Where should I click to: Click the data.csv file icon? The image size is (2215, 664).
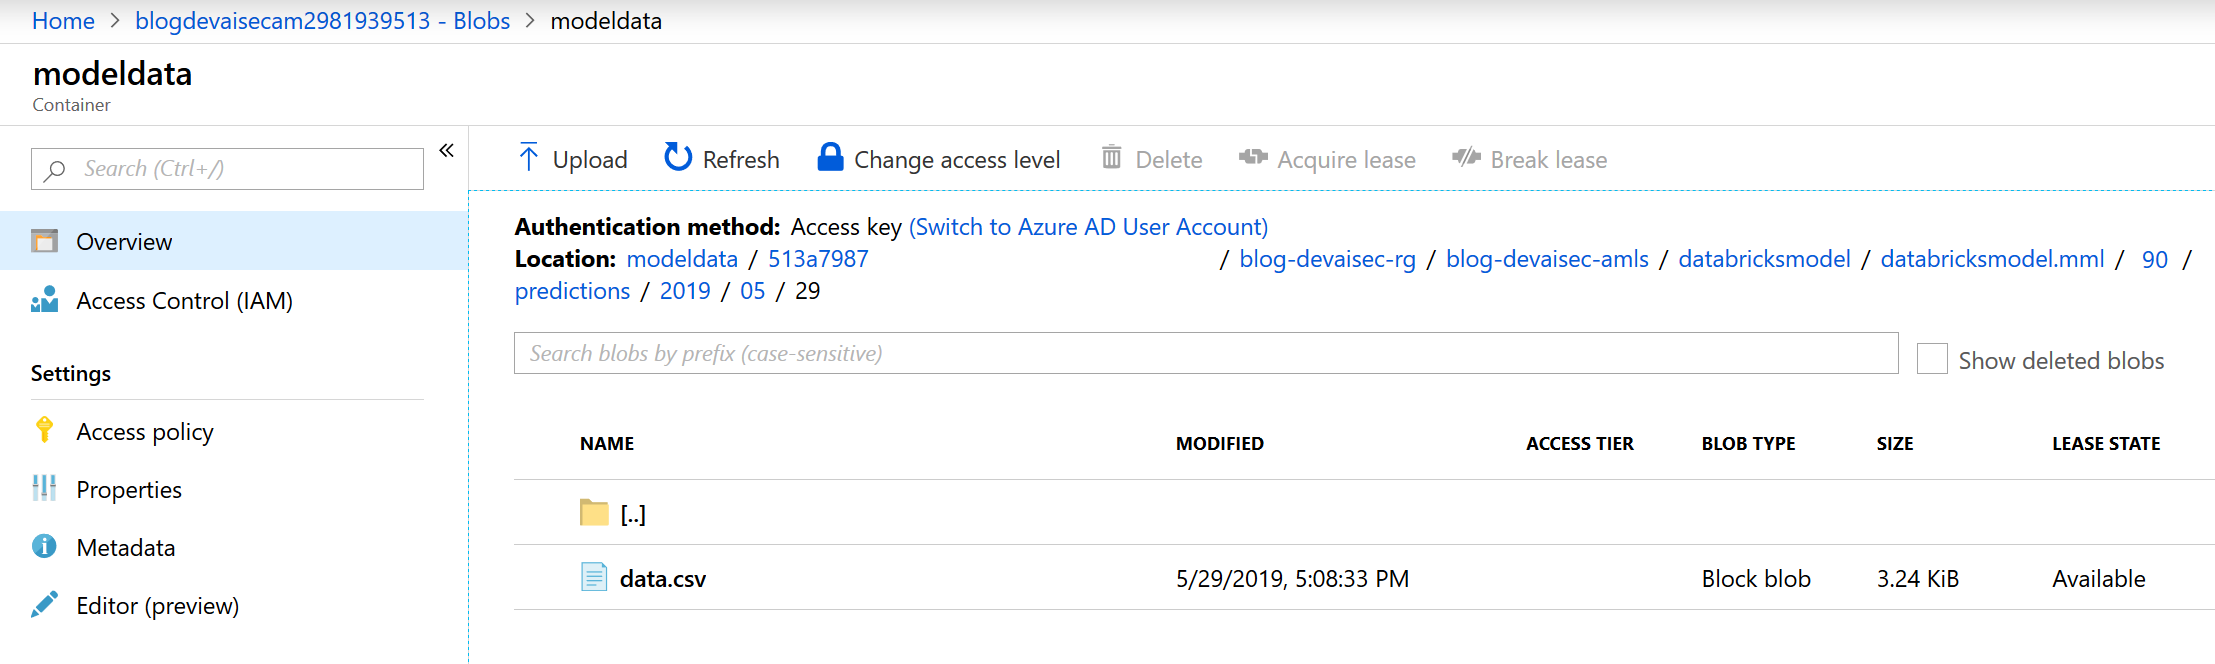click(x=594, y=577)
